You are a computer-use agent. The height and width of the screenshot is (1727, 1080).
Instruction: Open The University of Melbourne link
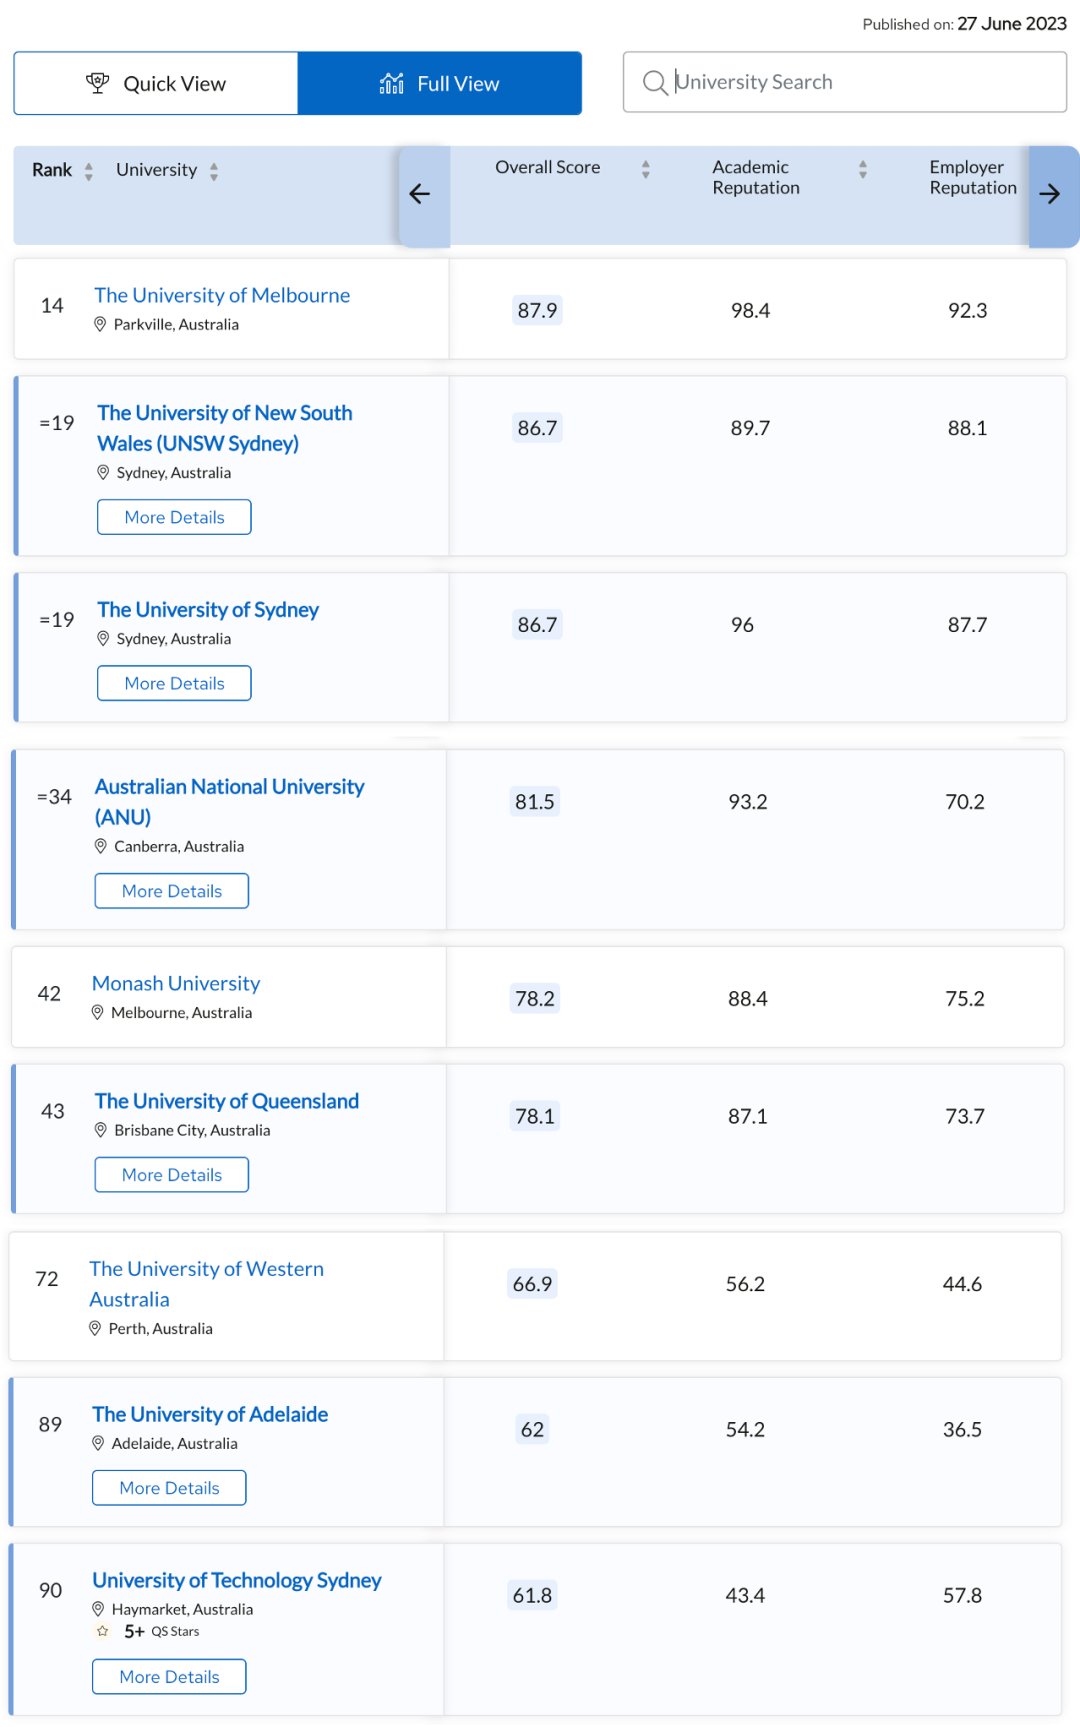222,295
